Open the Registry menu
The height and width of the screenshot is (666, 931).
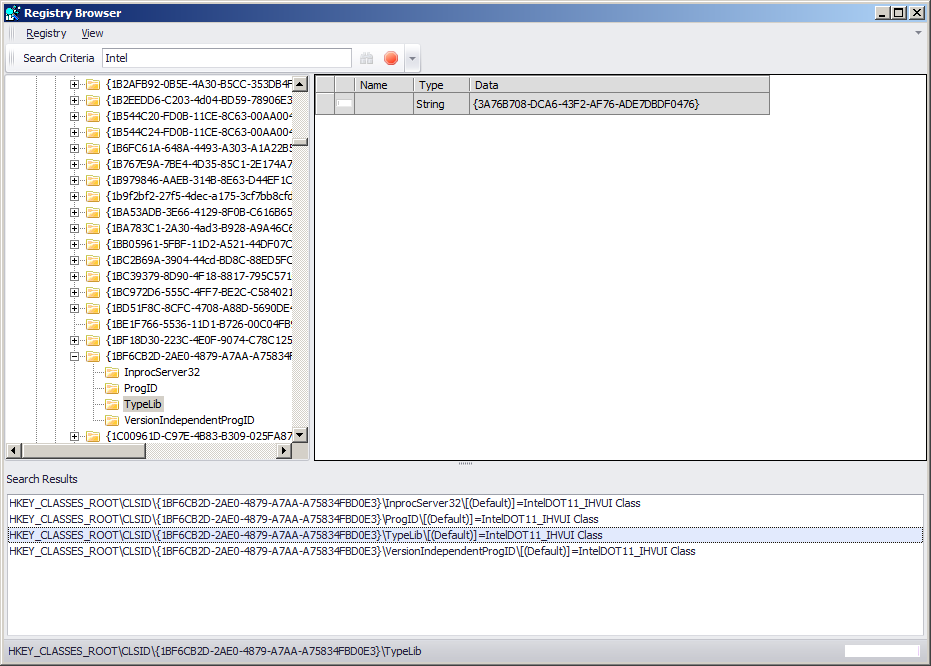[x=46, y=33]
